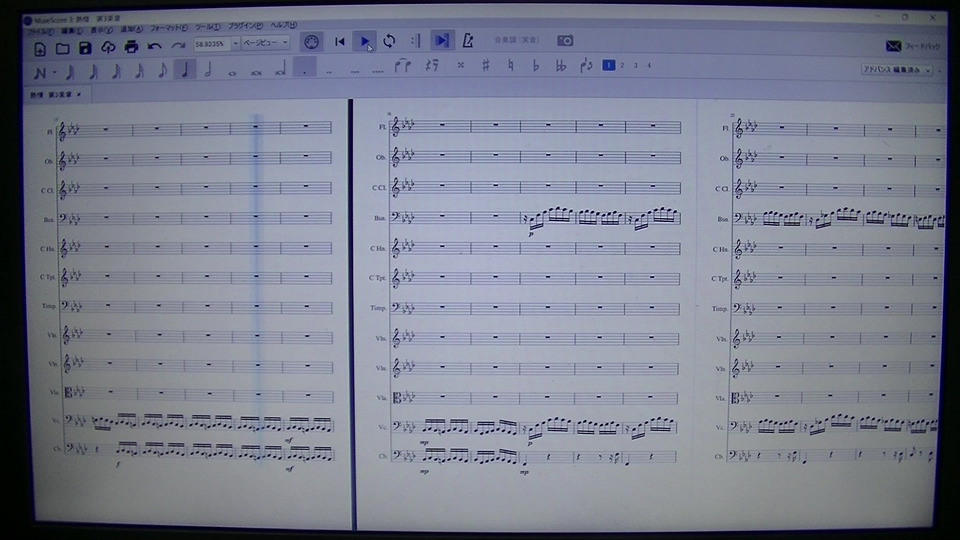This screenshot has height=540, width=960.
Task: Save the score with floppy disk icon
Action: point(85,48)
